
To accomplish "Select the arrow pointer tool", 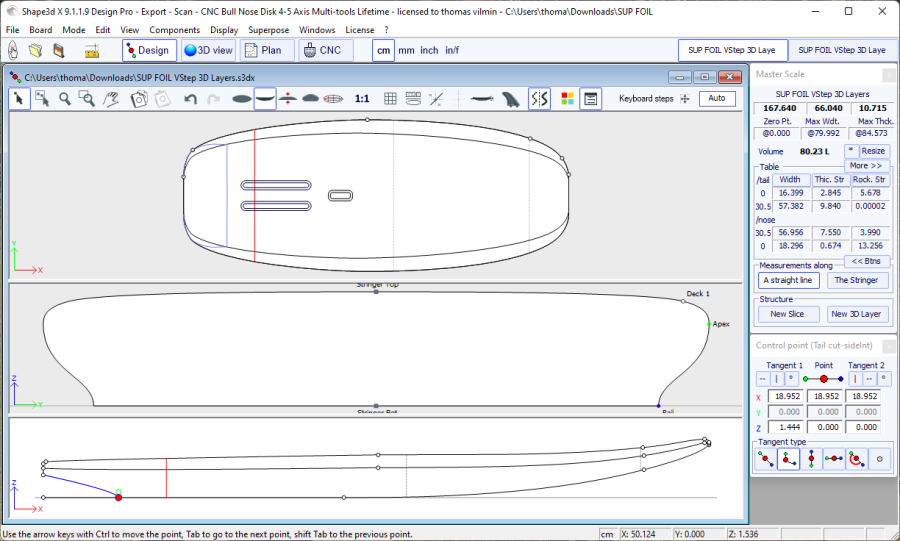I will [19, 98].
